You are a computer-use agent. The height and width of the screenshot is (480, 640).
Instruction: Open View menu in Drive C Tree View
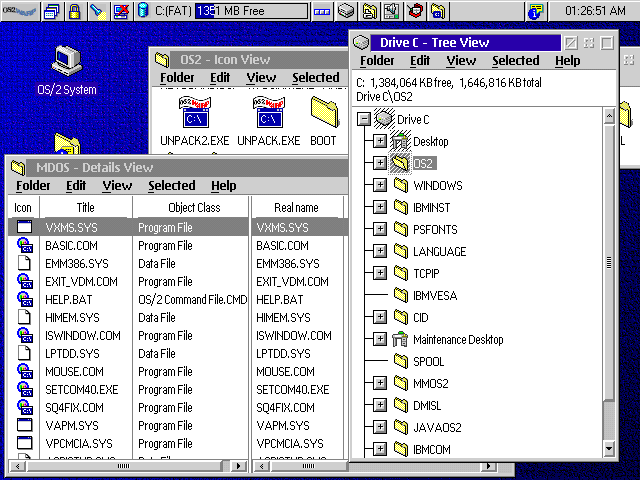click(461, 61)
